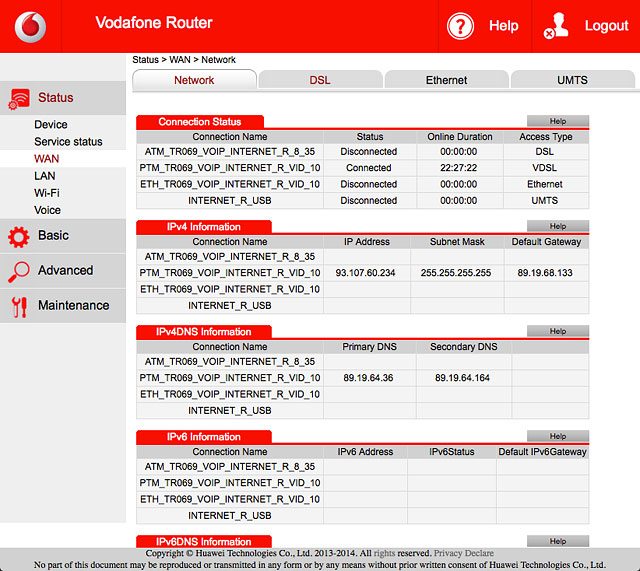Open the Ethernet tab
The width and height of the screenshot is (640, 571).
[x=446, y=80]
